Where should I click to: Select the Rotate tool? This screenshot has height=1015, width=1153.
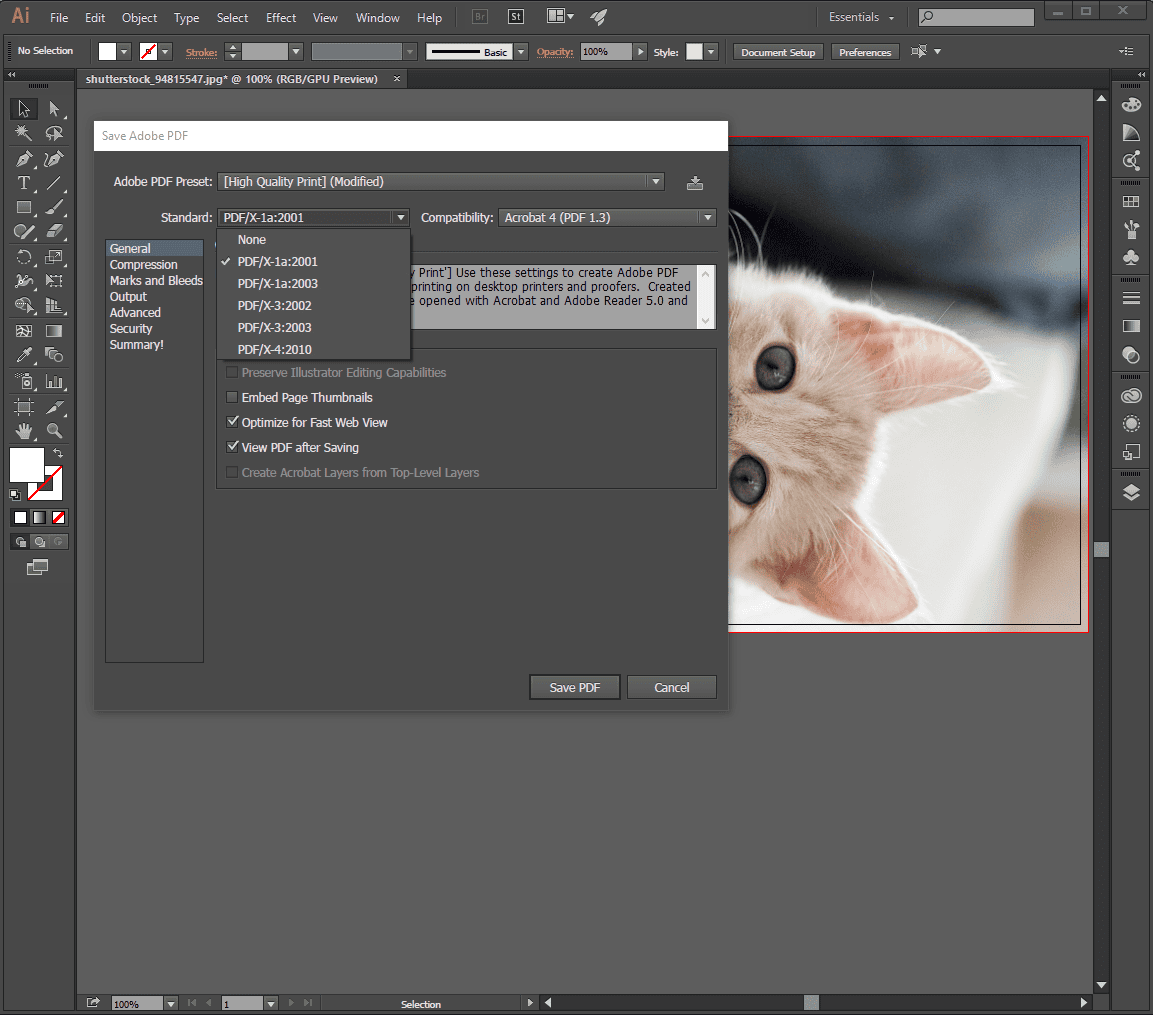[24, 257]
